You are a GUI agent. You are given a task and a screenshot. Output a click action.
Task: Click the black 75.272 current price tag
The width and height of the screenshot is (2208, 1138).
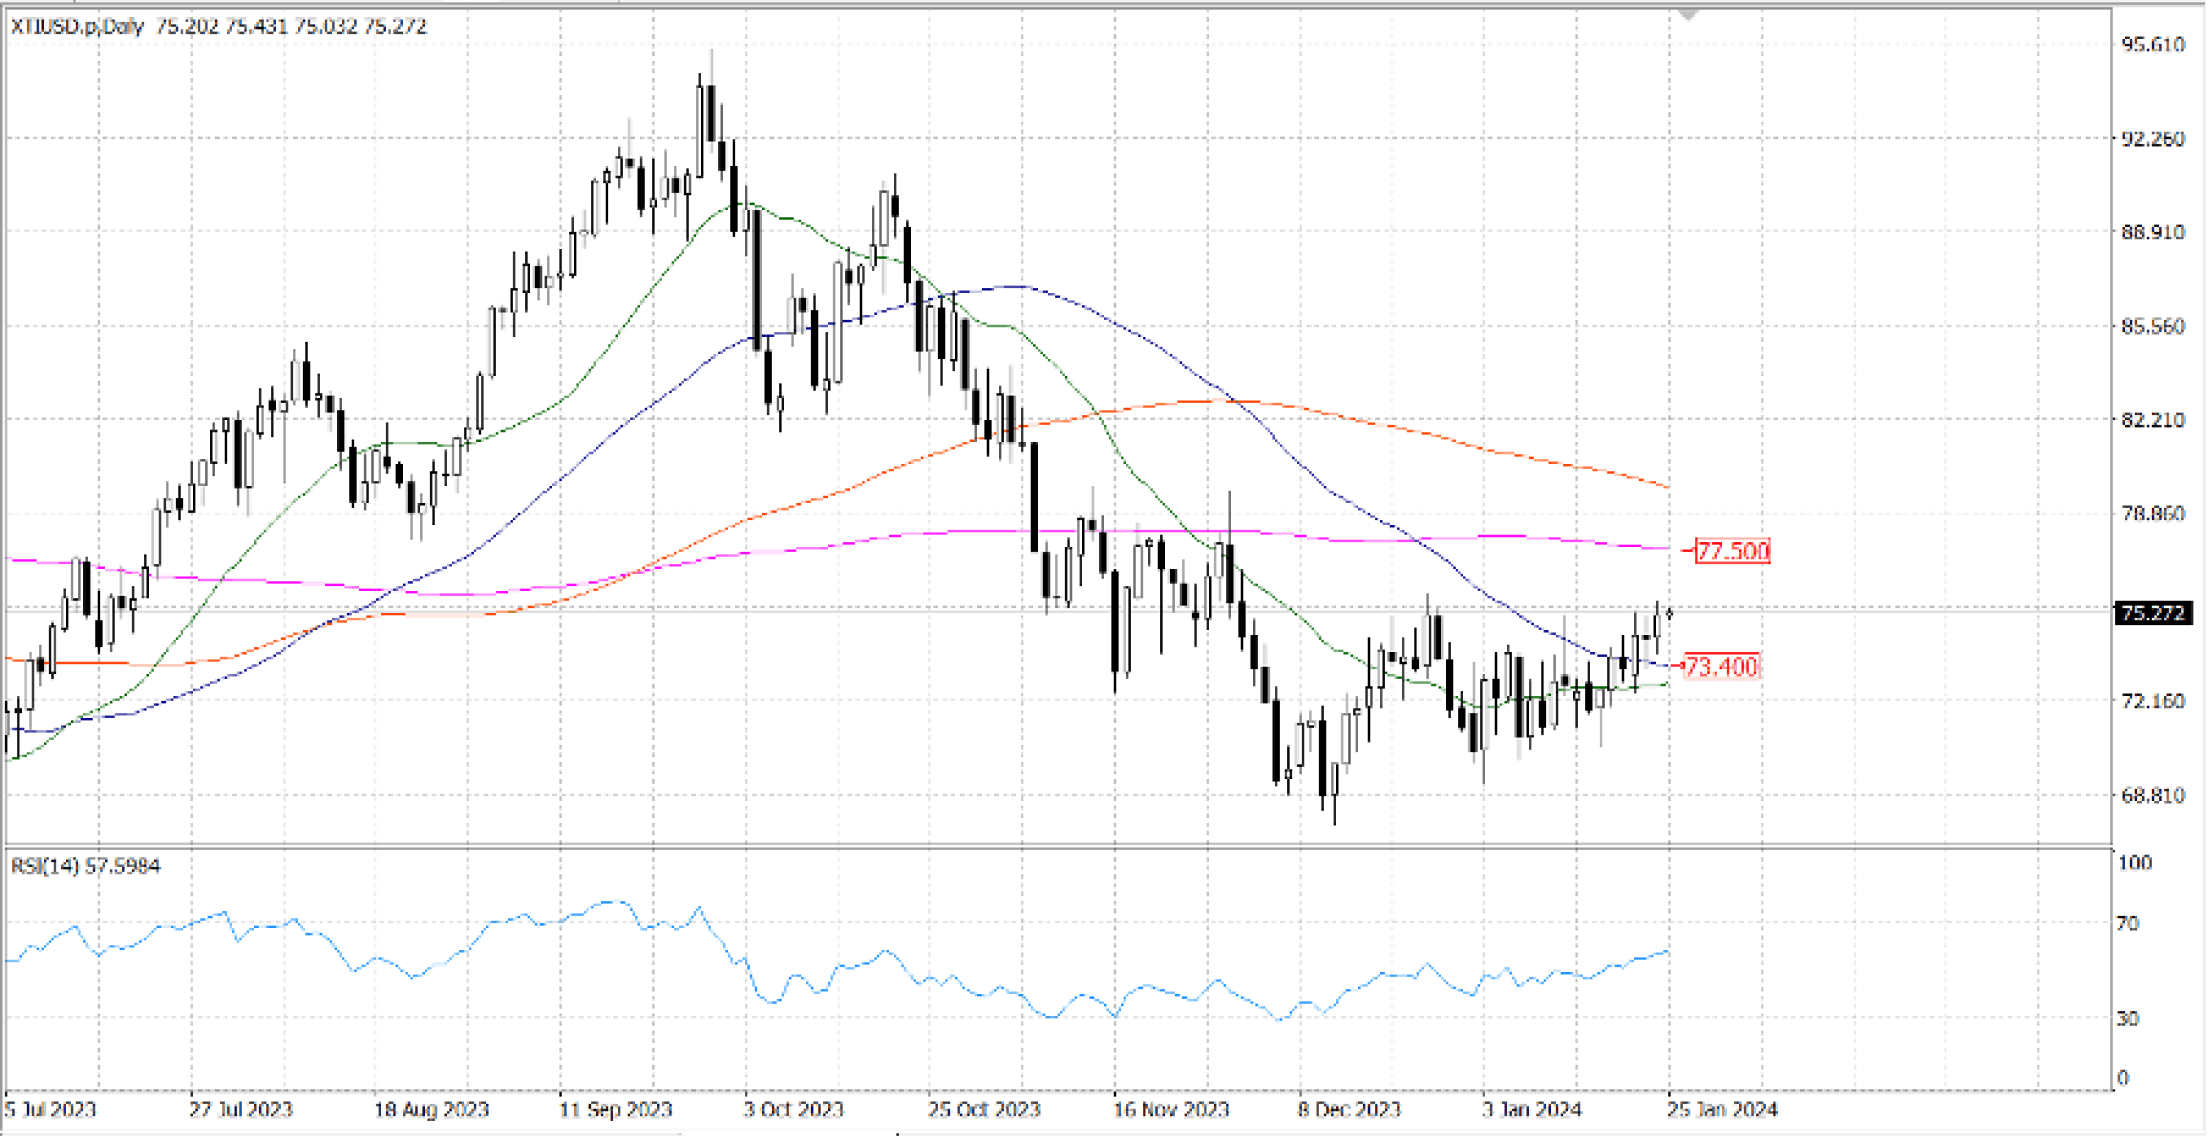point(2152,613)
